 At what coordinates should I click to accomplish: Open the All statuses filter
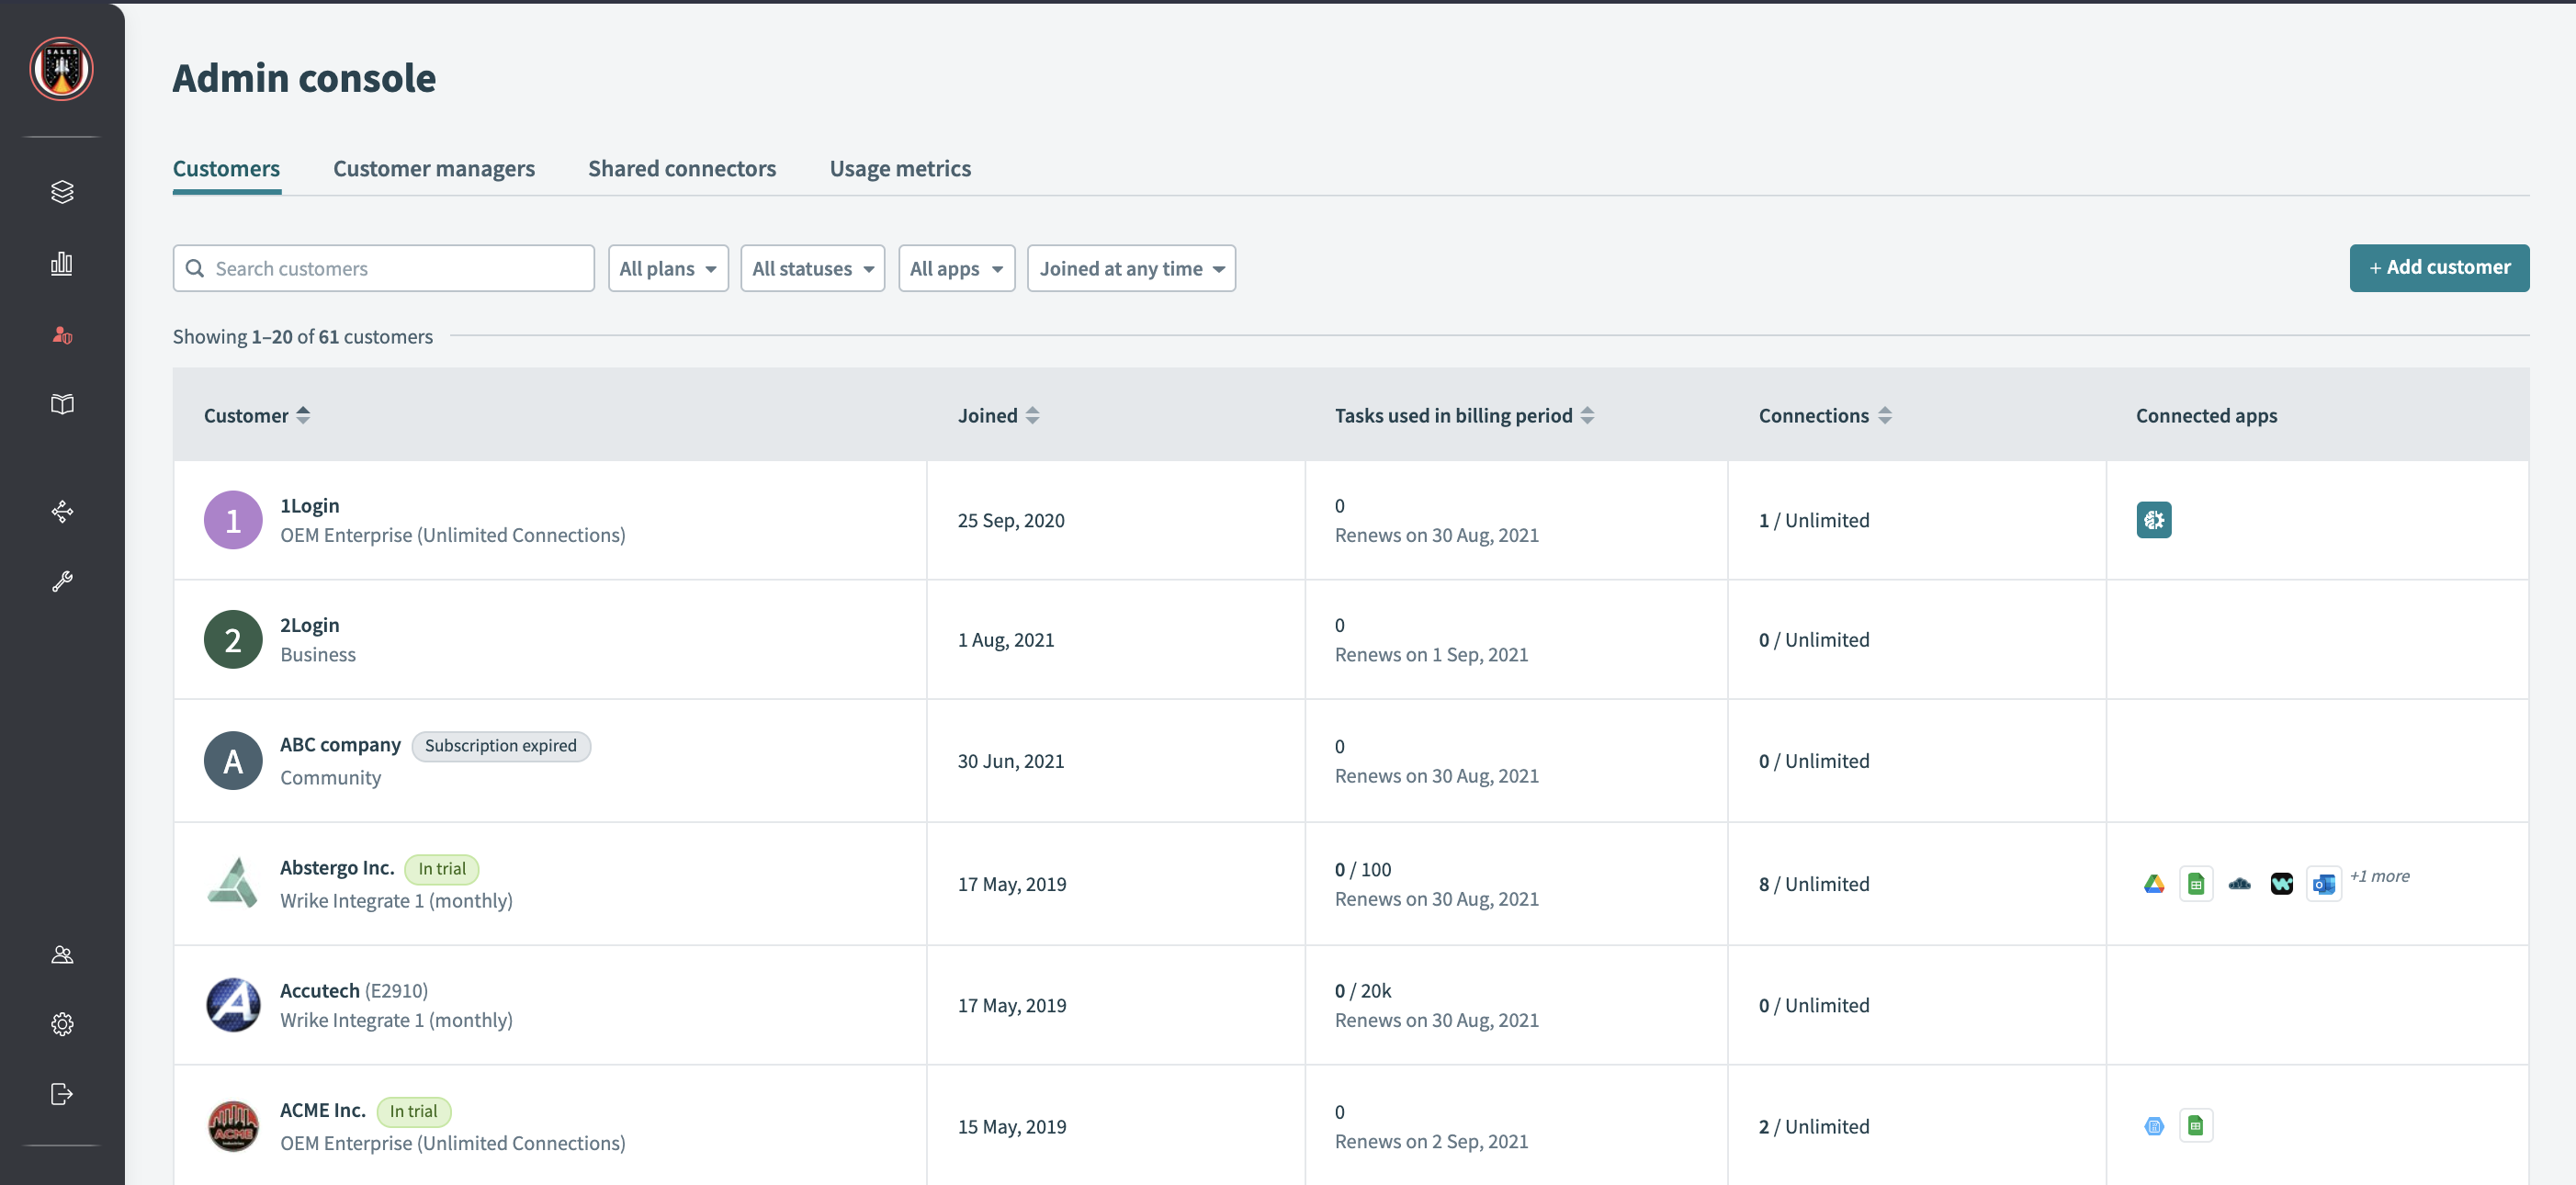(812, 268)
